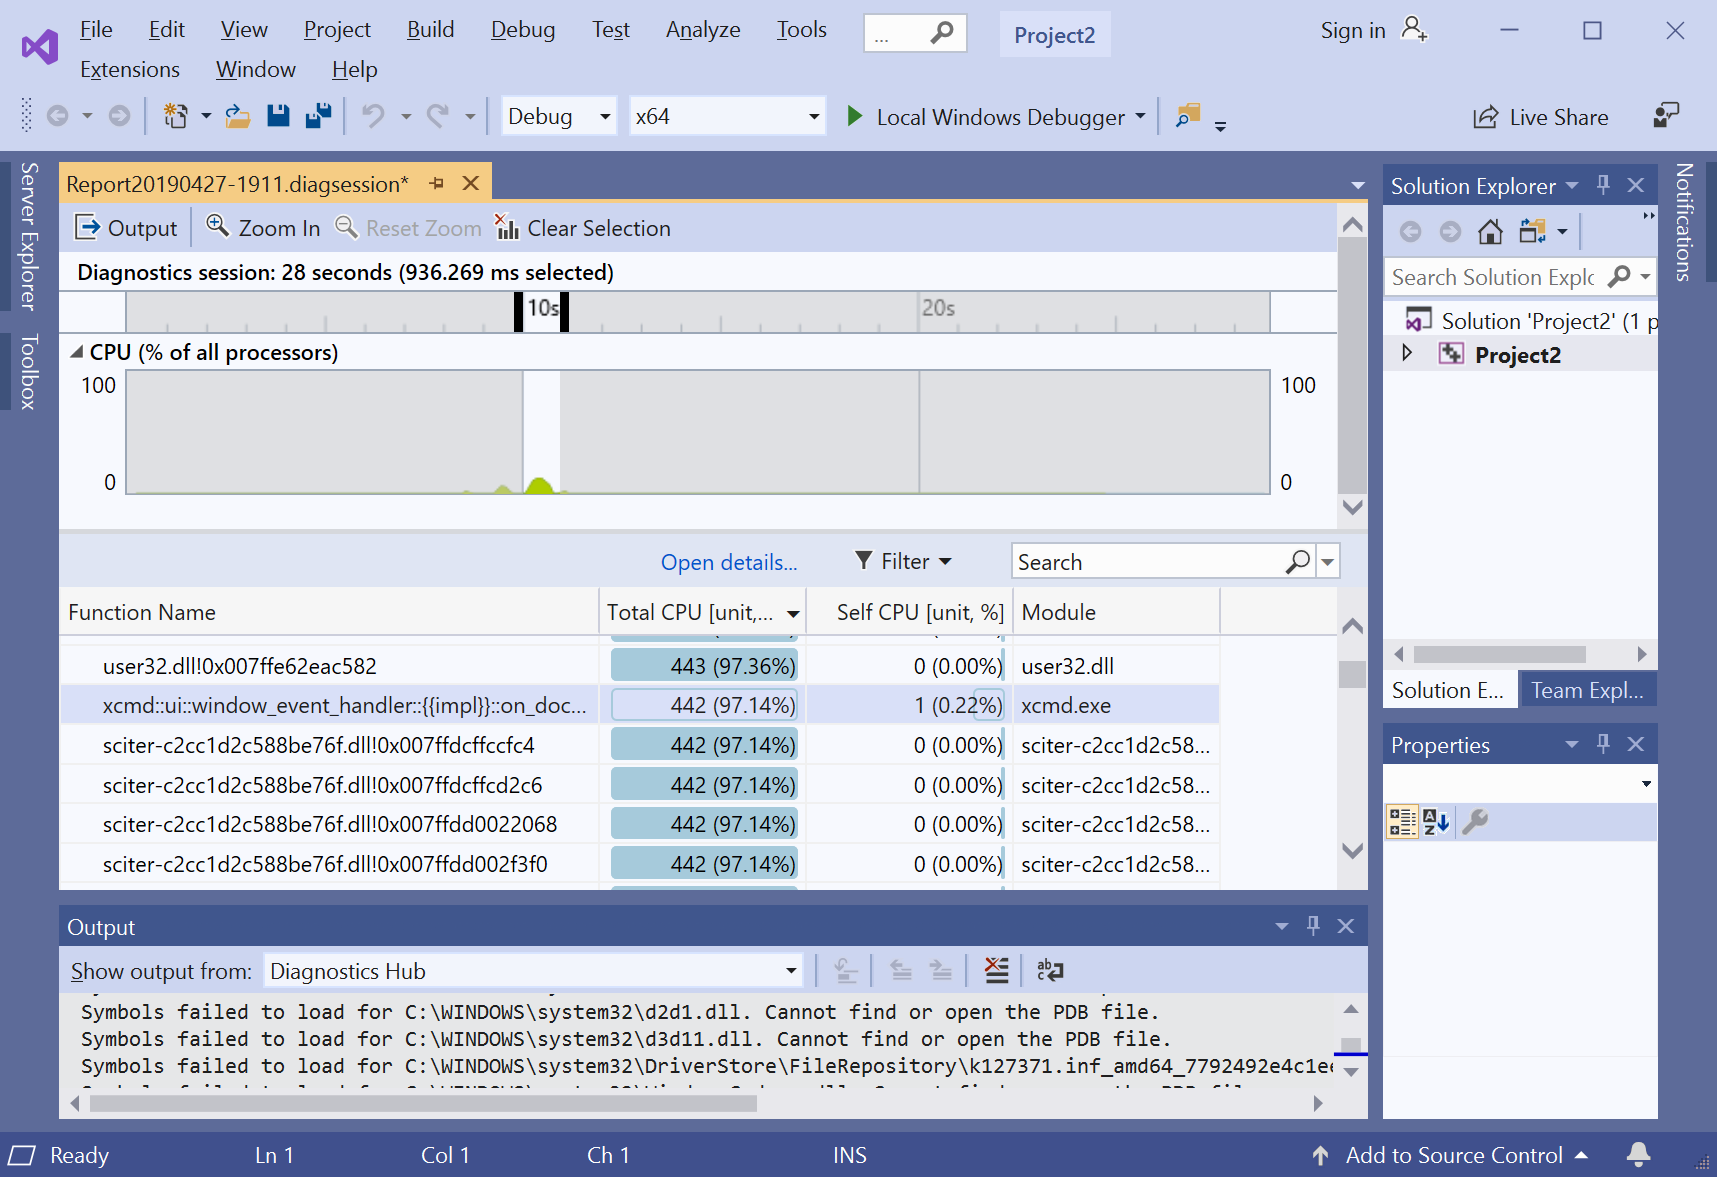Toggle Categorized view in Properties
This screenshot has width=1717, height=1177.
pyautogui.click(x=1402, y=822)
